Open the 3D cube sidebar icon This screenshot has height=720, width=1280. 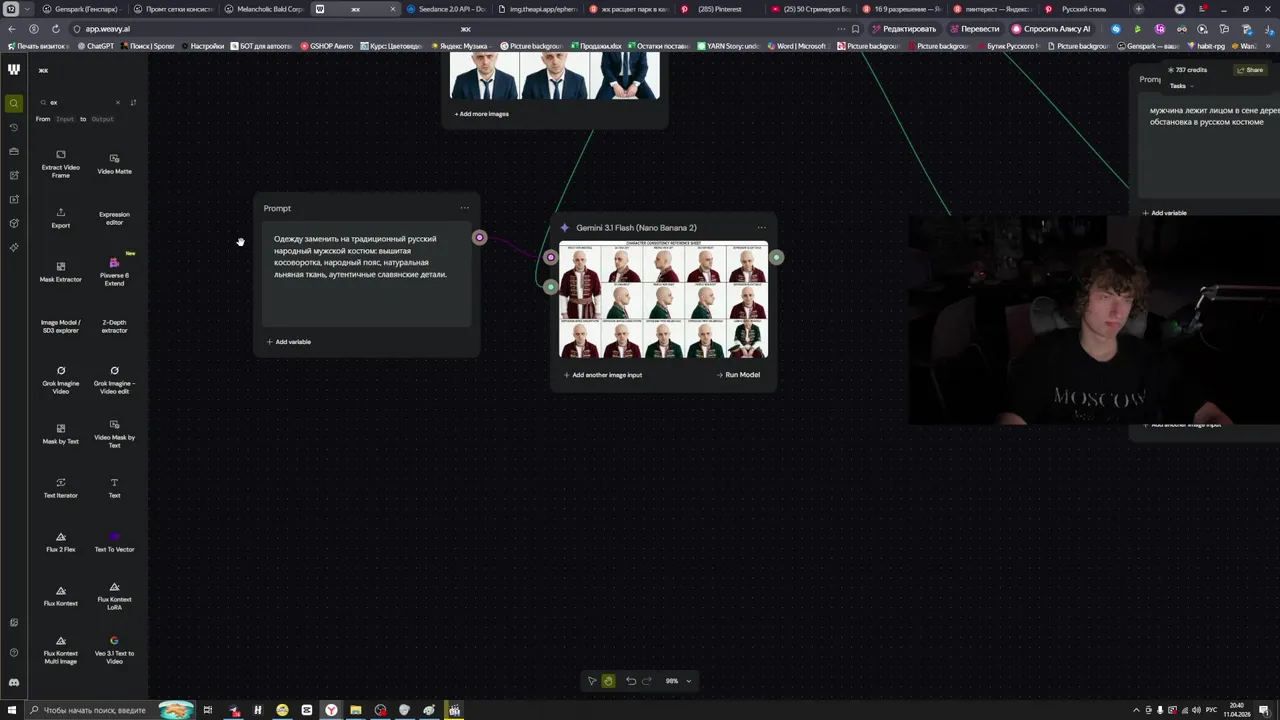point(13,223)
